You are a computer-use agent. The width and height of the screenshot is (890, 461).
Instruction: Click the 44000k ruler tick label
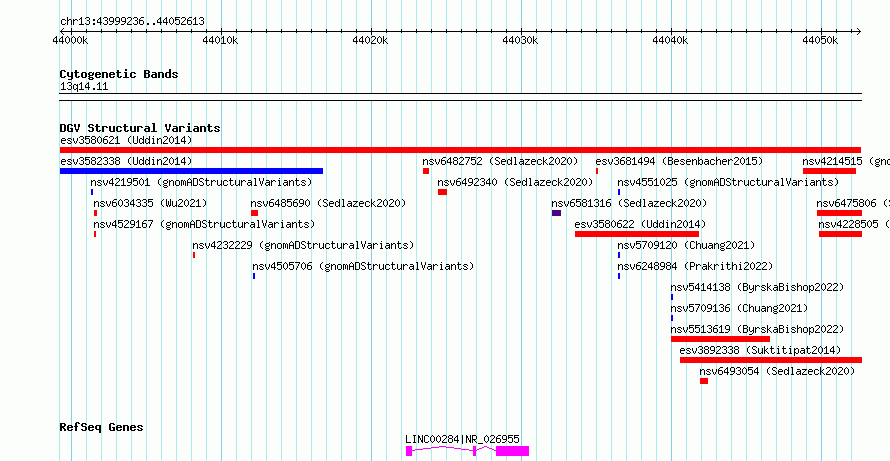(70, 40)
